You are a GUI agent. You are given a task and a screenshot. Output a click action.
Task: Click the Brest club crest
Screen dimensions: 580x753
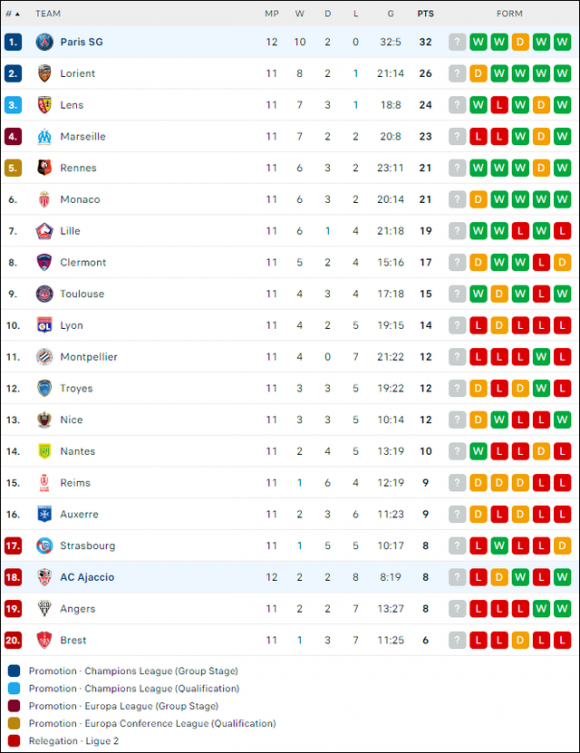click(x=44, y=640)
